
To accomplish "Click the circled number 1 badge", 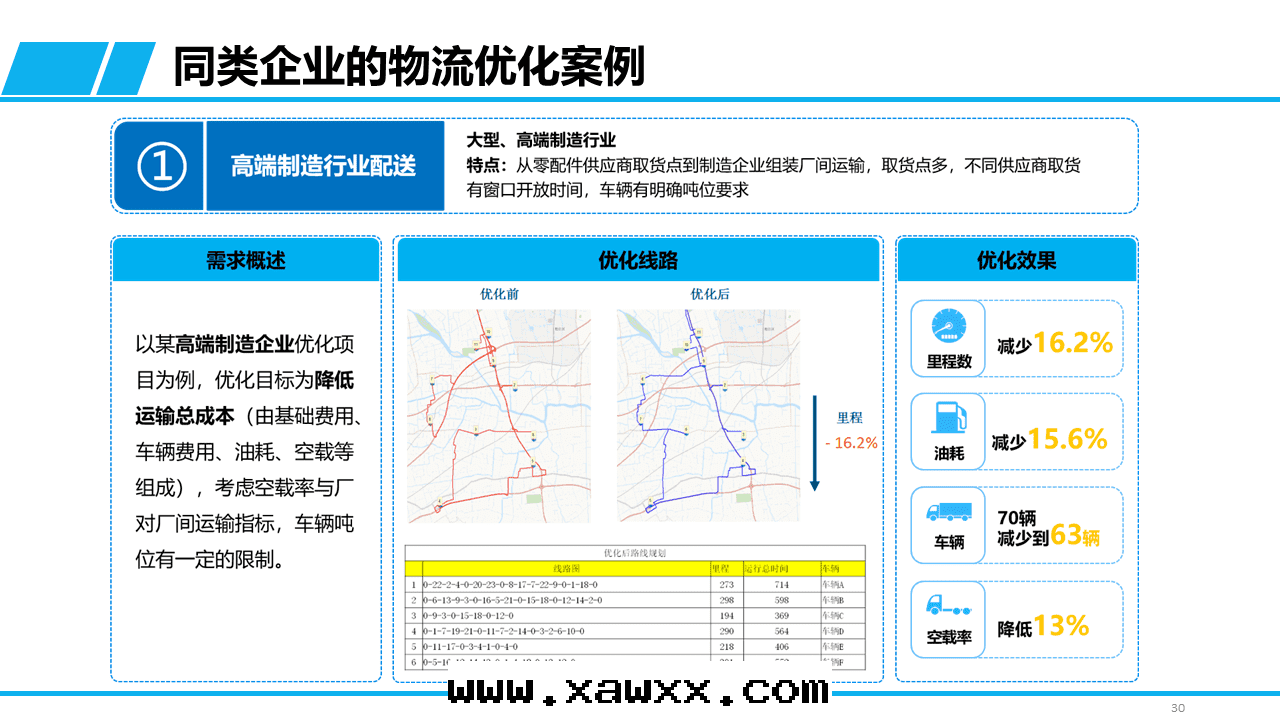I will 161,166.
